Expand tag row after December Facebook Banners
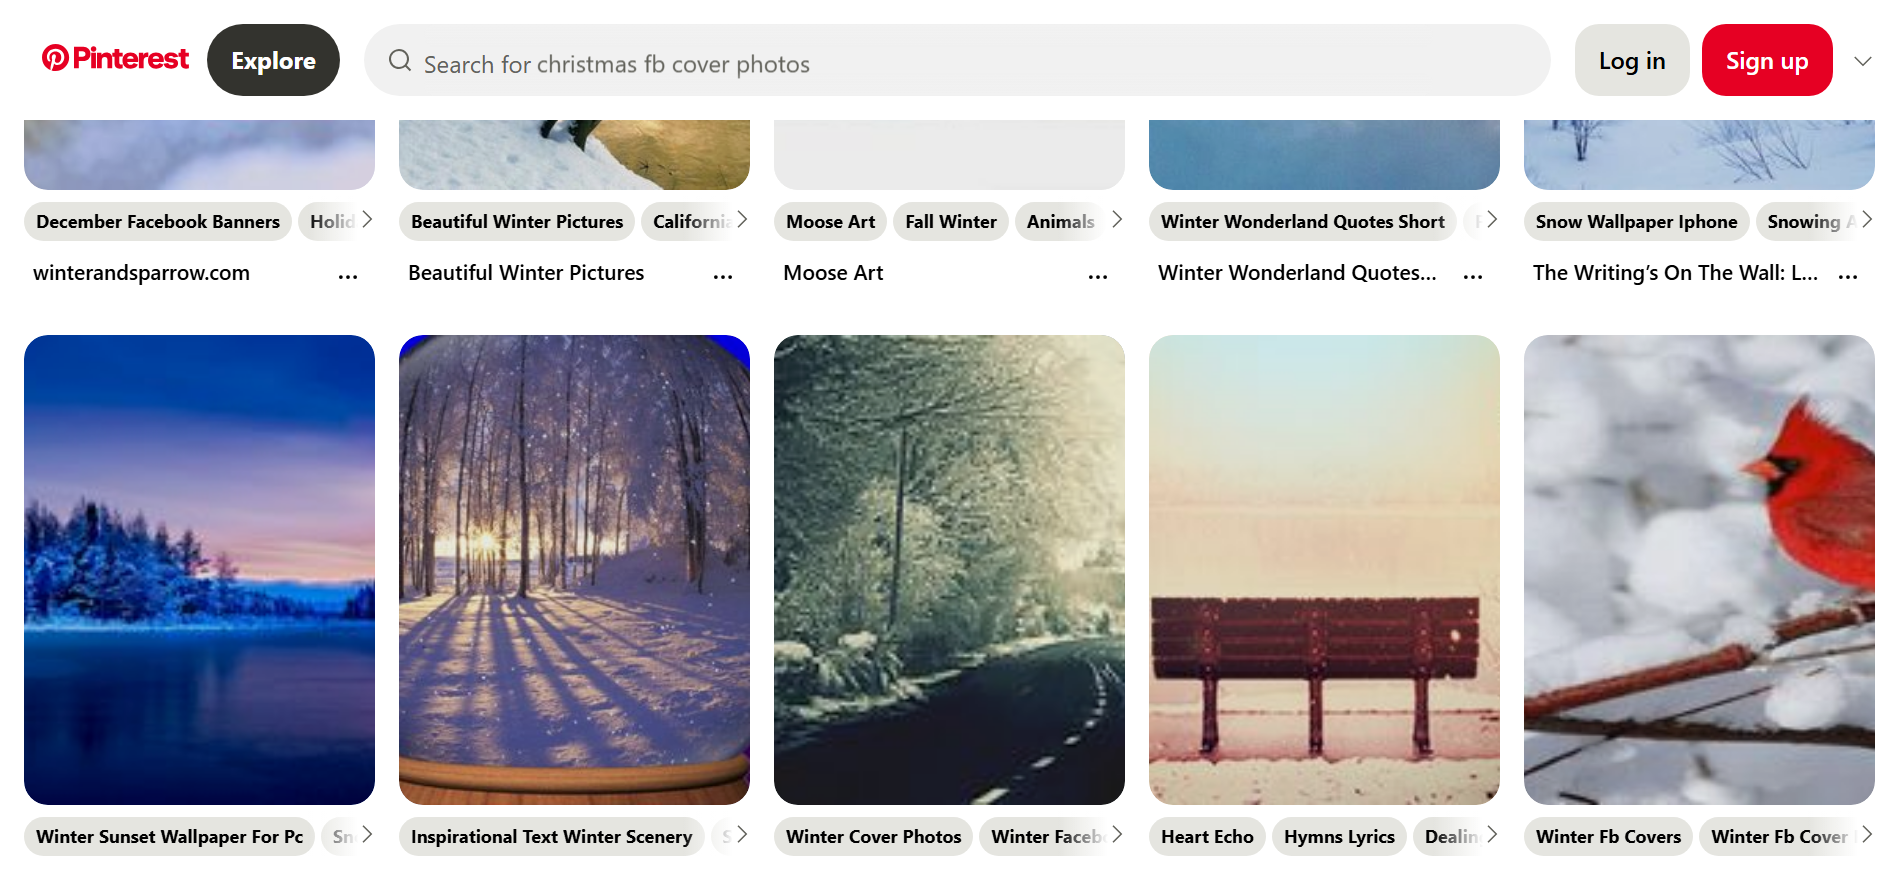Viewport: 1893px width, 869px height. click(x=366, y=220)
